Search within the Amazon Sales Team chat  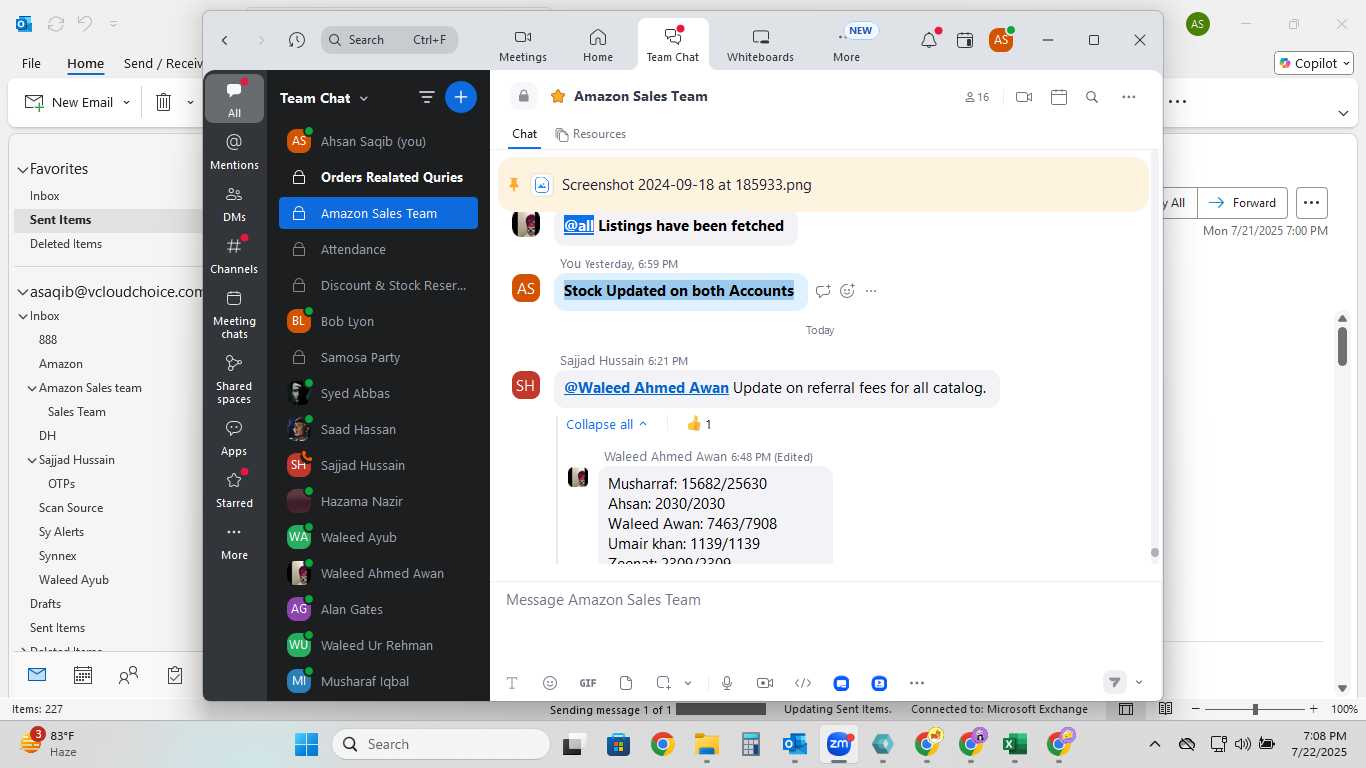click(x=1092, y=97)
